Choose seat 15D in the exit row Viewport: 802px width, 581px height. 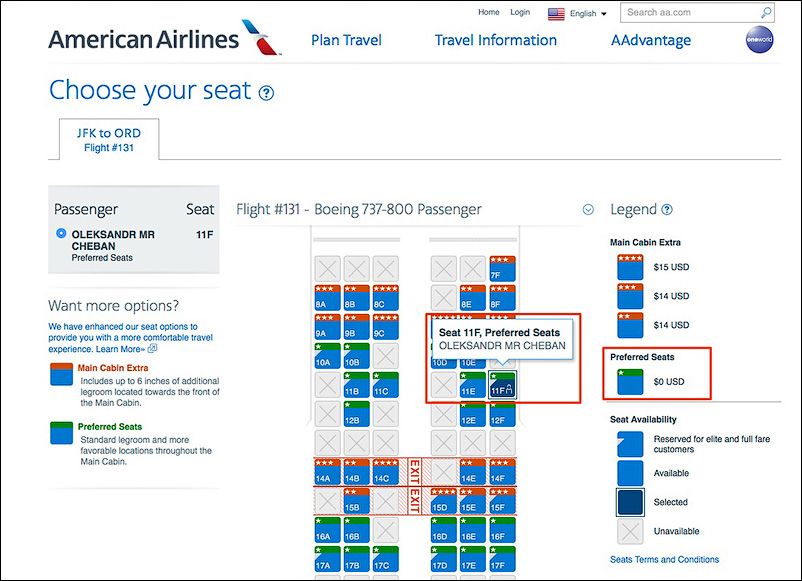pos(443,501)
